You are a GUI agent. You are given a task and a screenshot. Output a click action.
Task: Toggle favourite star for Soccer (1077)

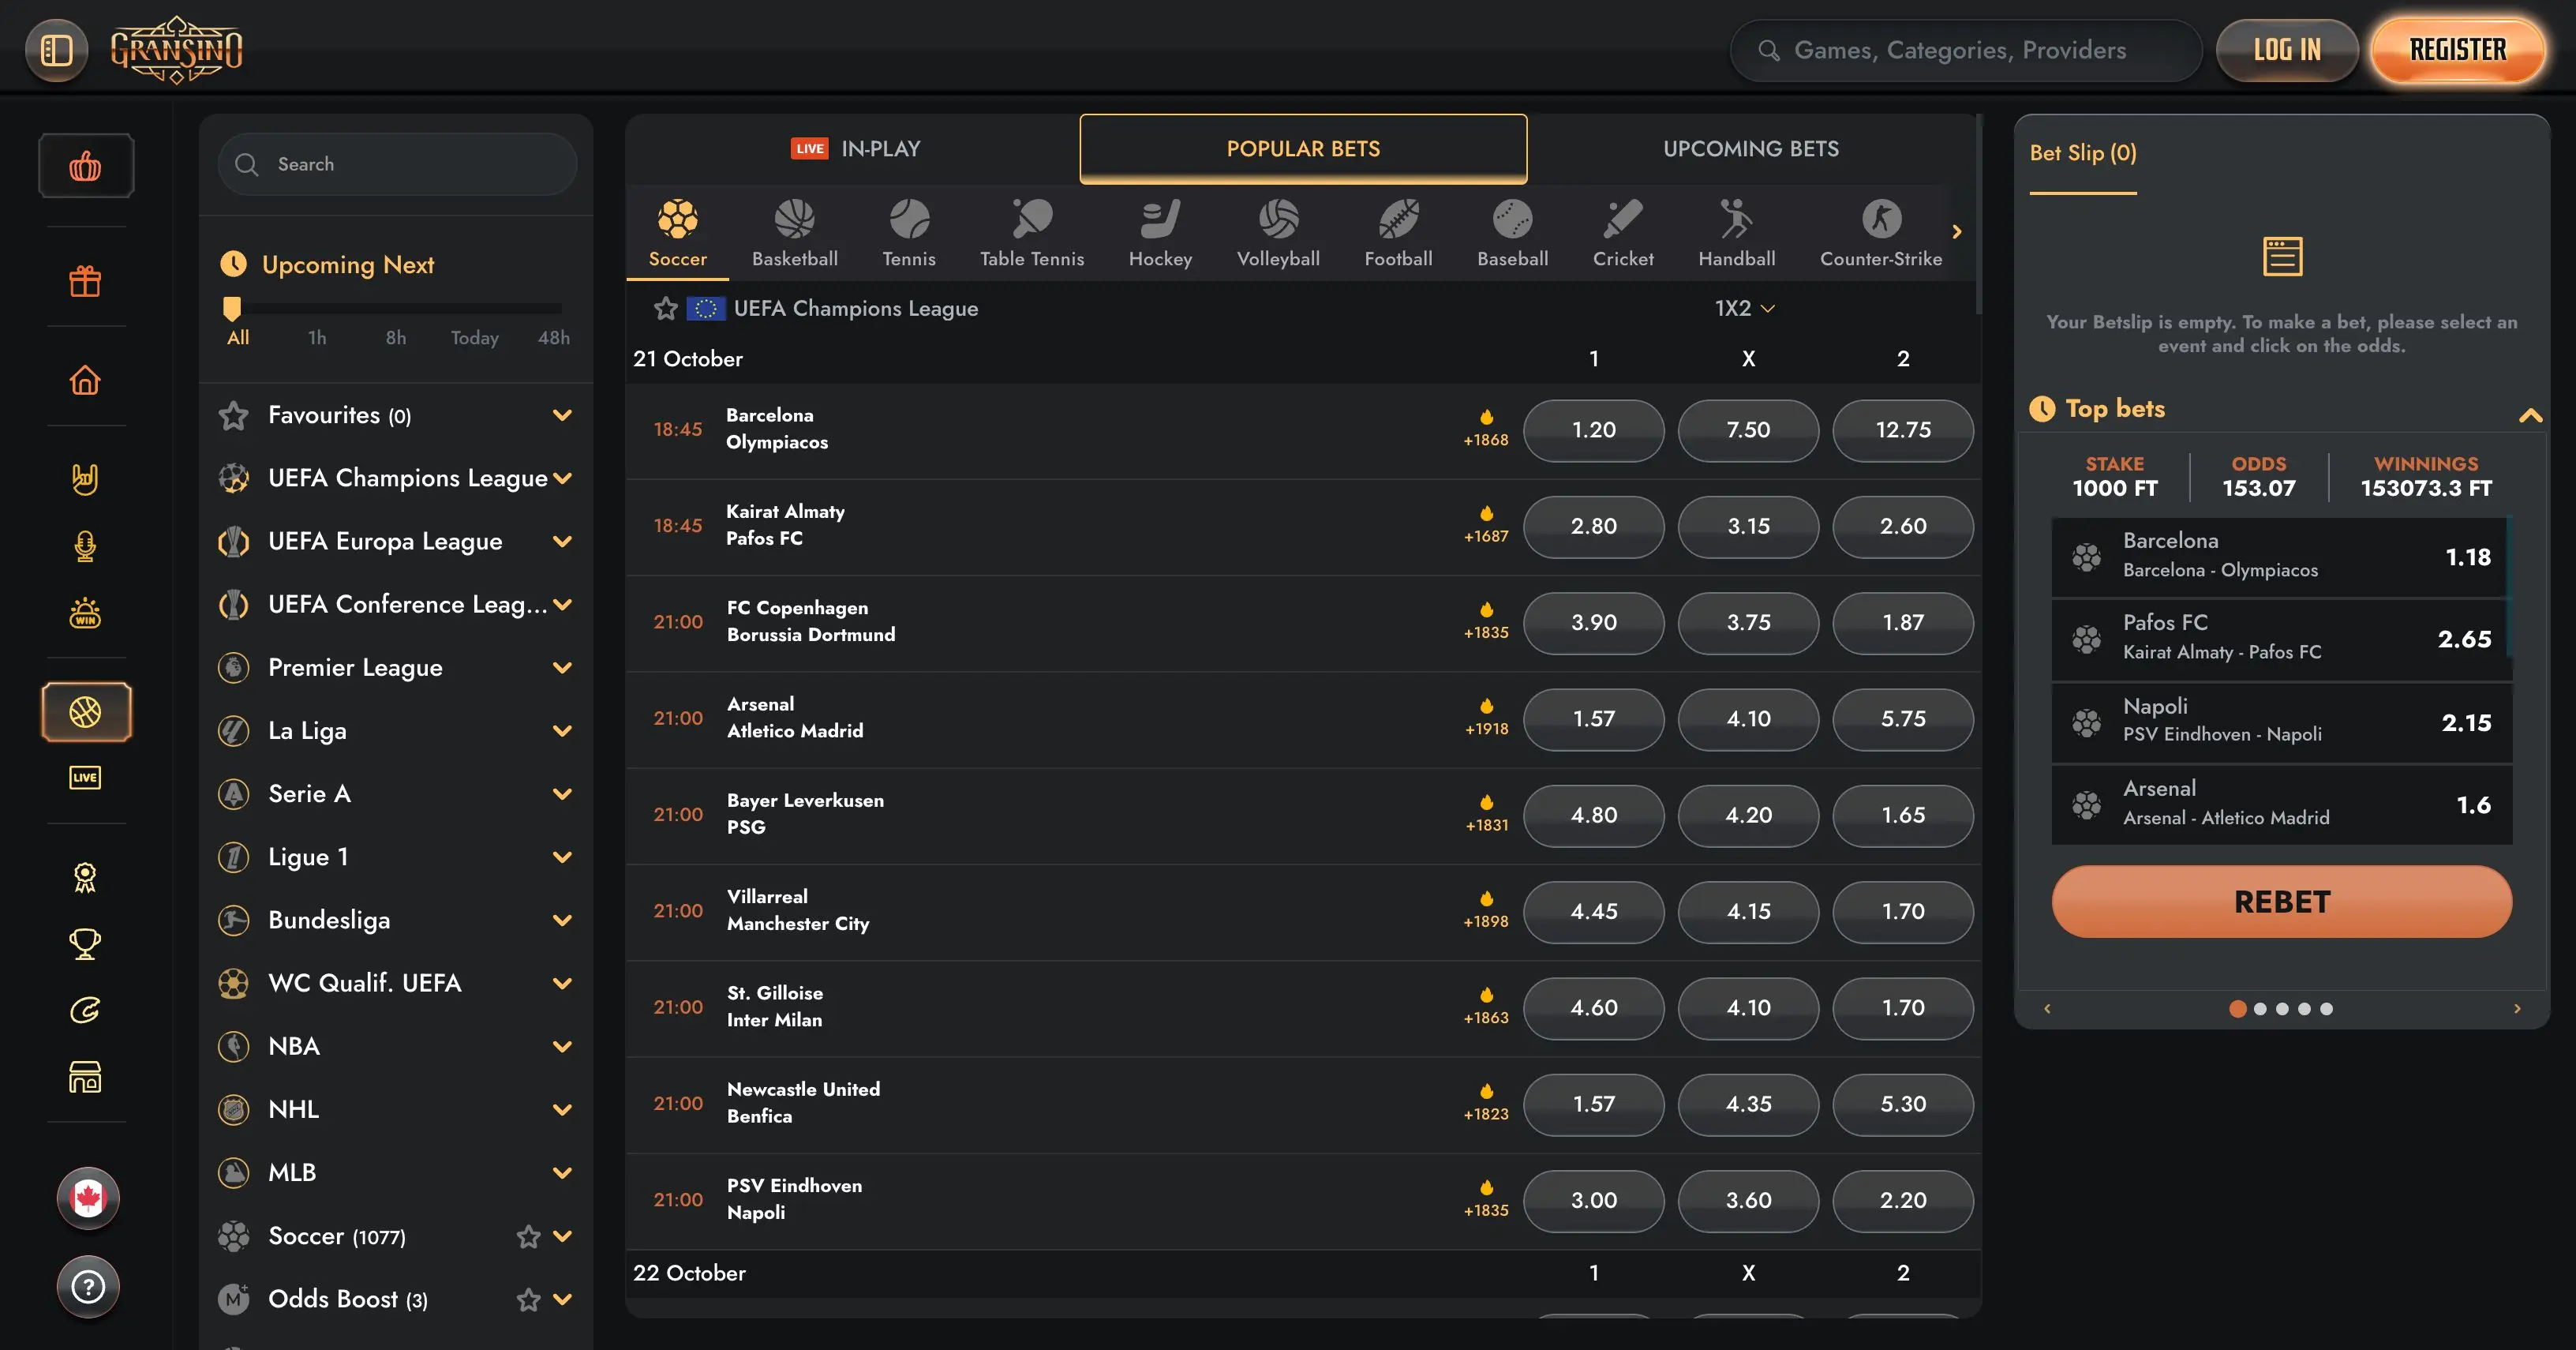(x=529, y=1237)
